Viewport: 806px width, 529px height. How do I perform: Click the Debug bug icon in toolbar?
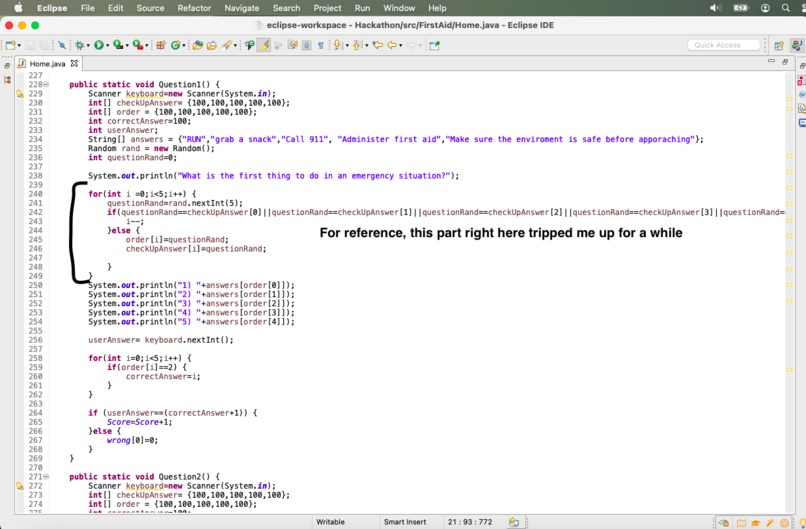pyautogui.click(x=80, y=45)
